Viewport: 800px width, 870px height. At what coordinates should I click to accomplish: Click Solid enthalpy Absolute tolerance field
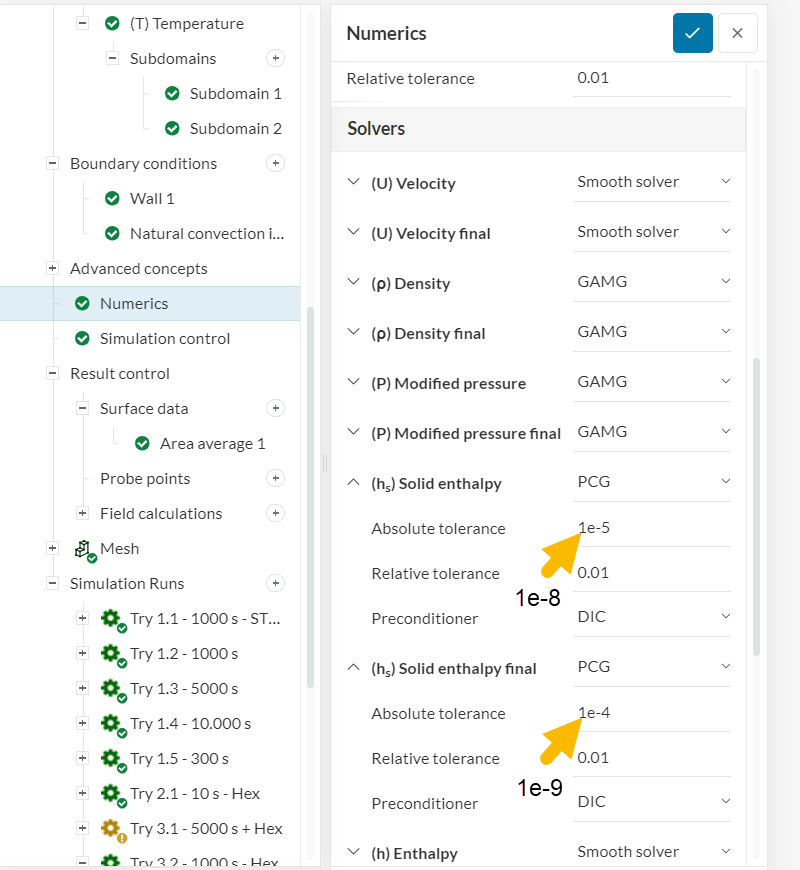651,528
